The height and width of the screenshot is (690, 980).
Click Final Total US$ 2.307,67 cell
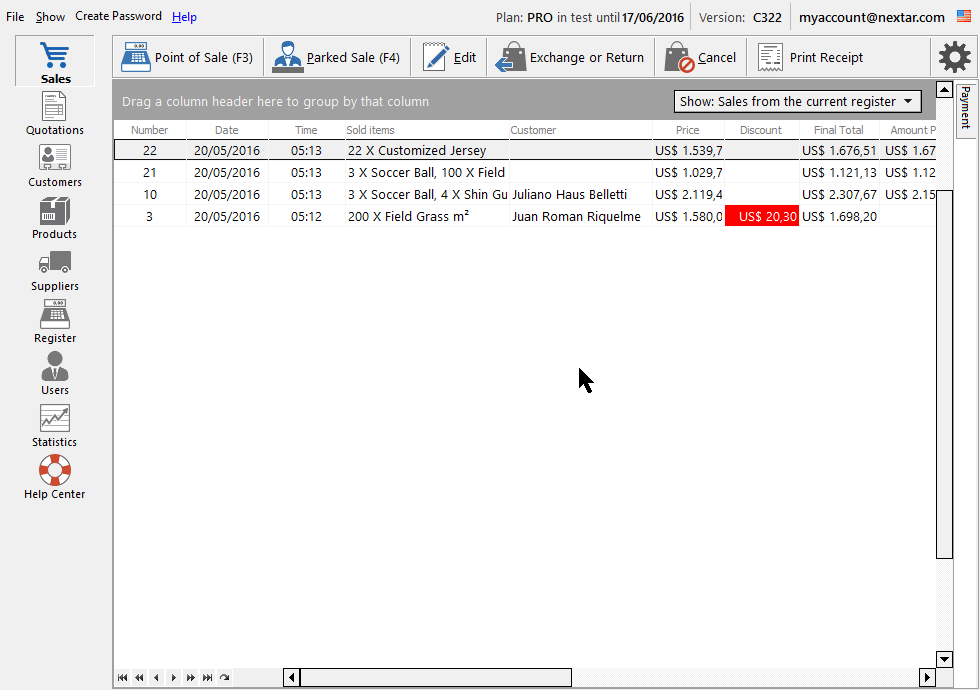[839, 194]
